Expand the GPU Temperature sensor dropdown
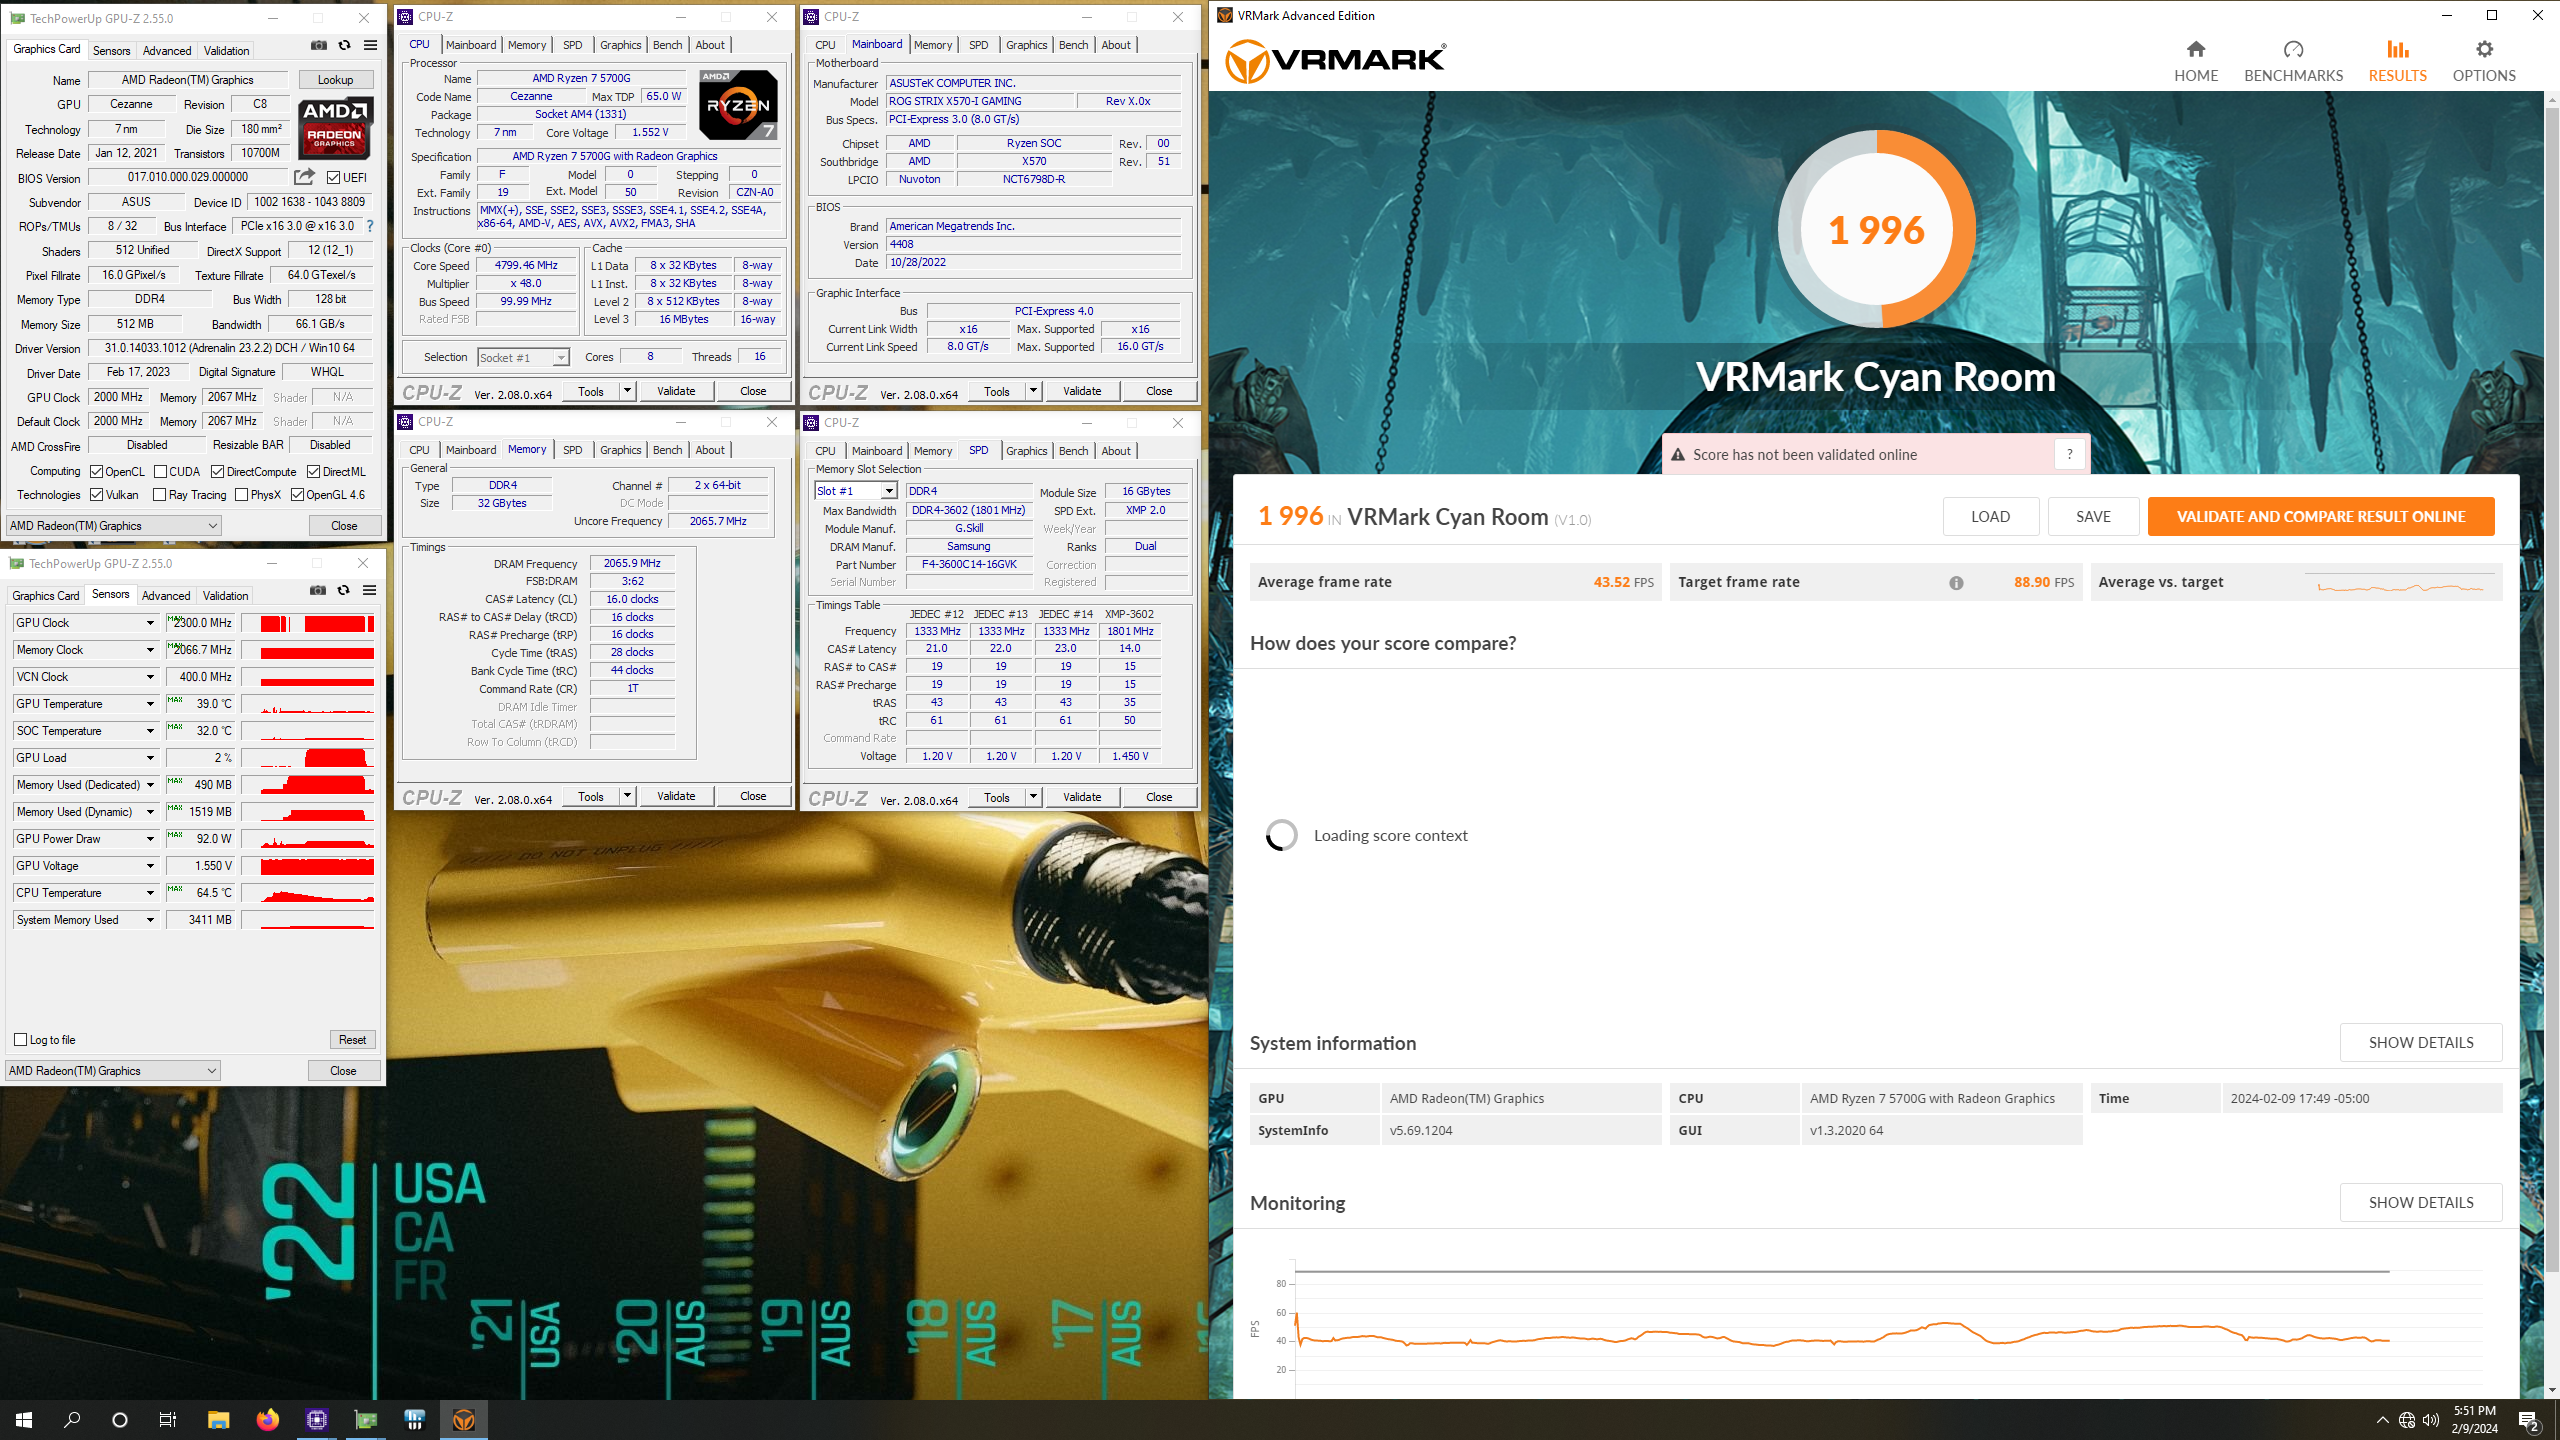Screen dimensions: 2560x1440 (x=151, y=704)
